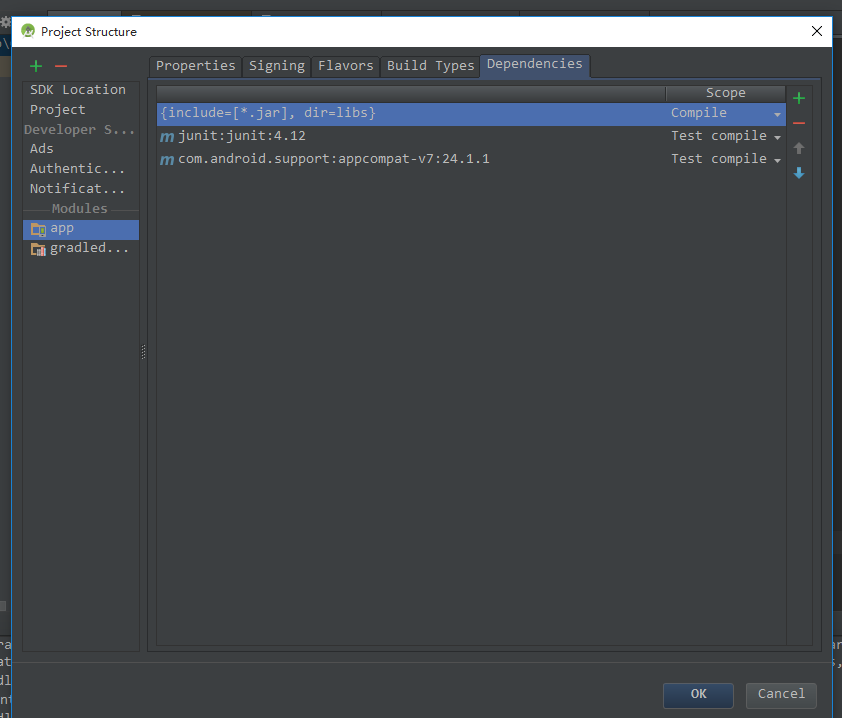The image size is (842, 718).
Task: Move dependency down with blue arrow
Action: click(799, 172)
